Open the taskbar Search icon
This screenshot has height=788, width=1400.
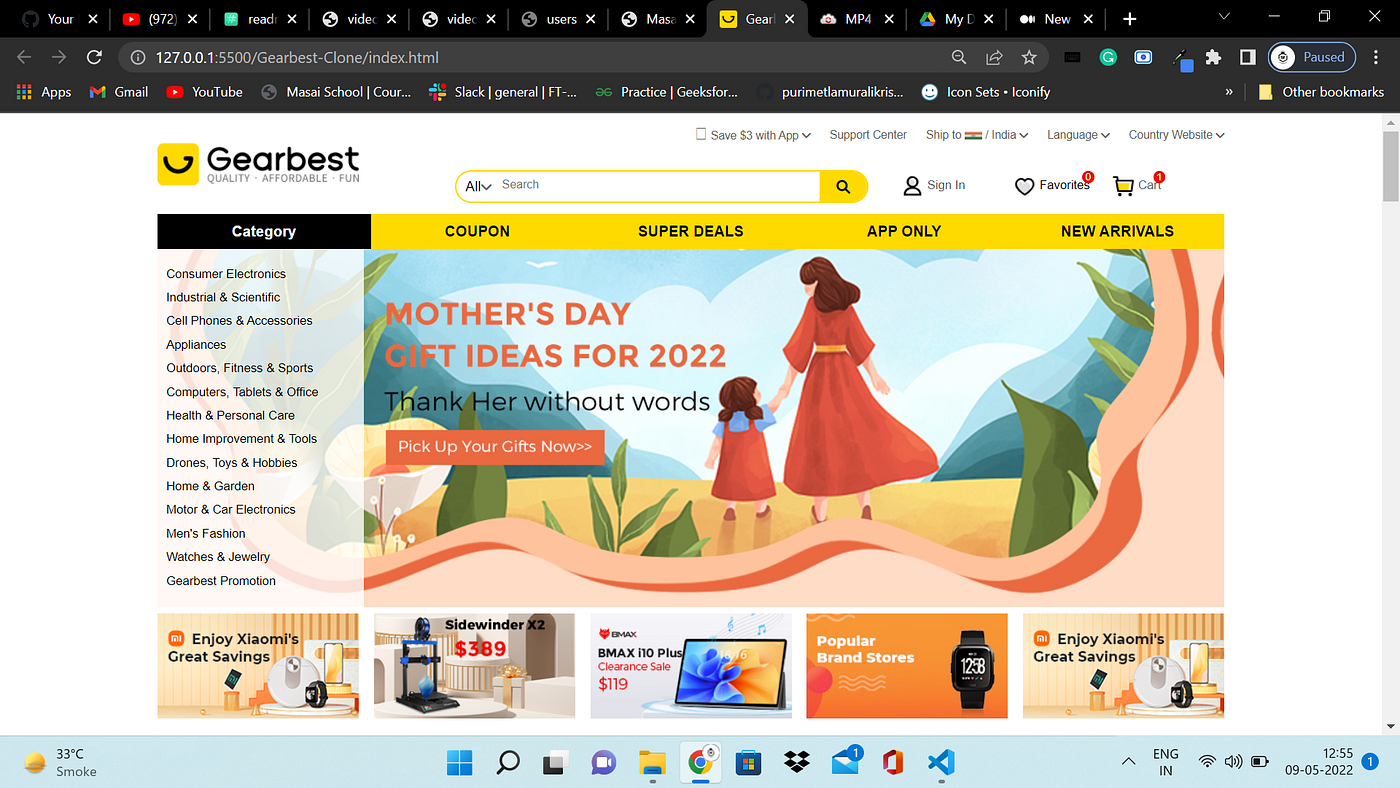tap(508, 763)
